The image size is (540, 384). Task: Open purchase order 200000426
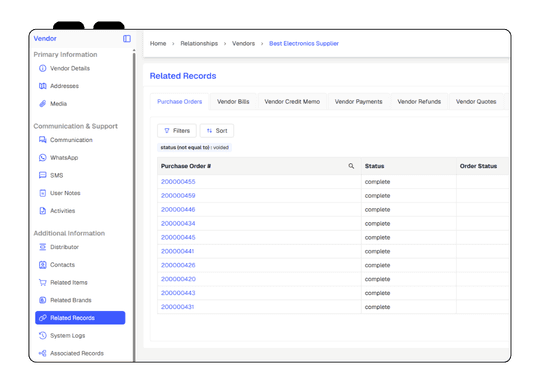tap(178, 265)
